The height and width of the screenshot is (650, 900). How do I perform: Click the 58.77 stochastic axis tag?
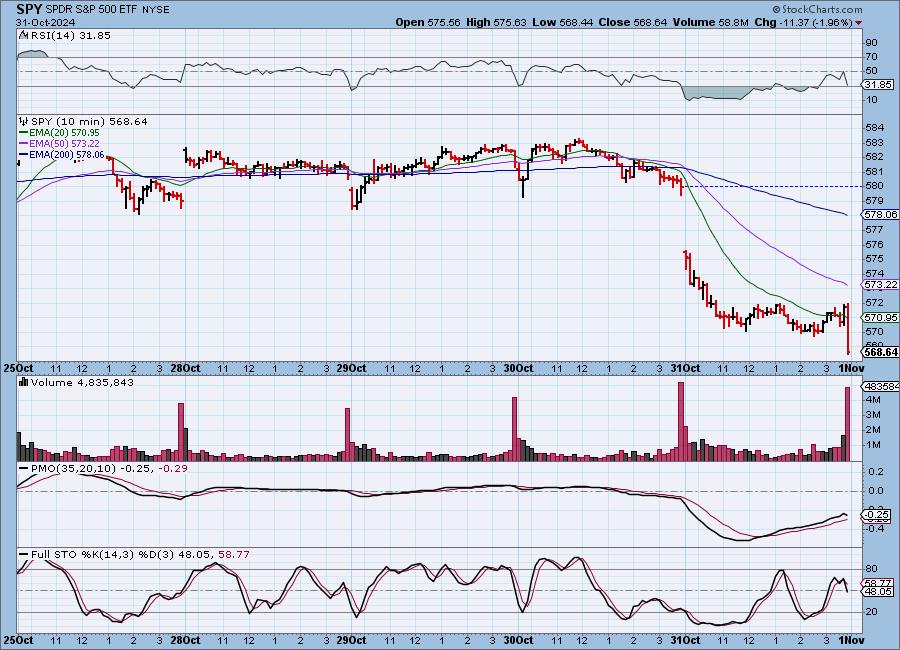click(x=879, y=582)
